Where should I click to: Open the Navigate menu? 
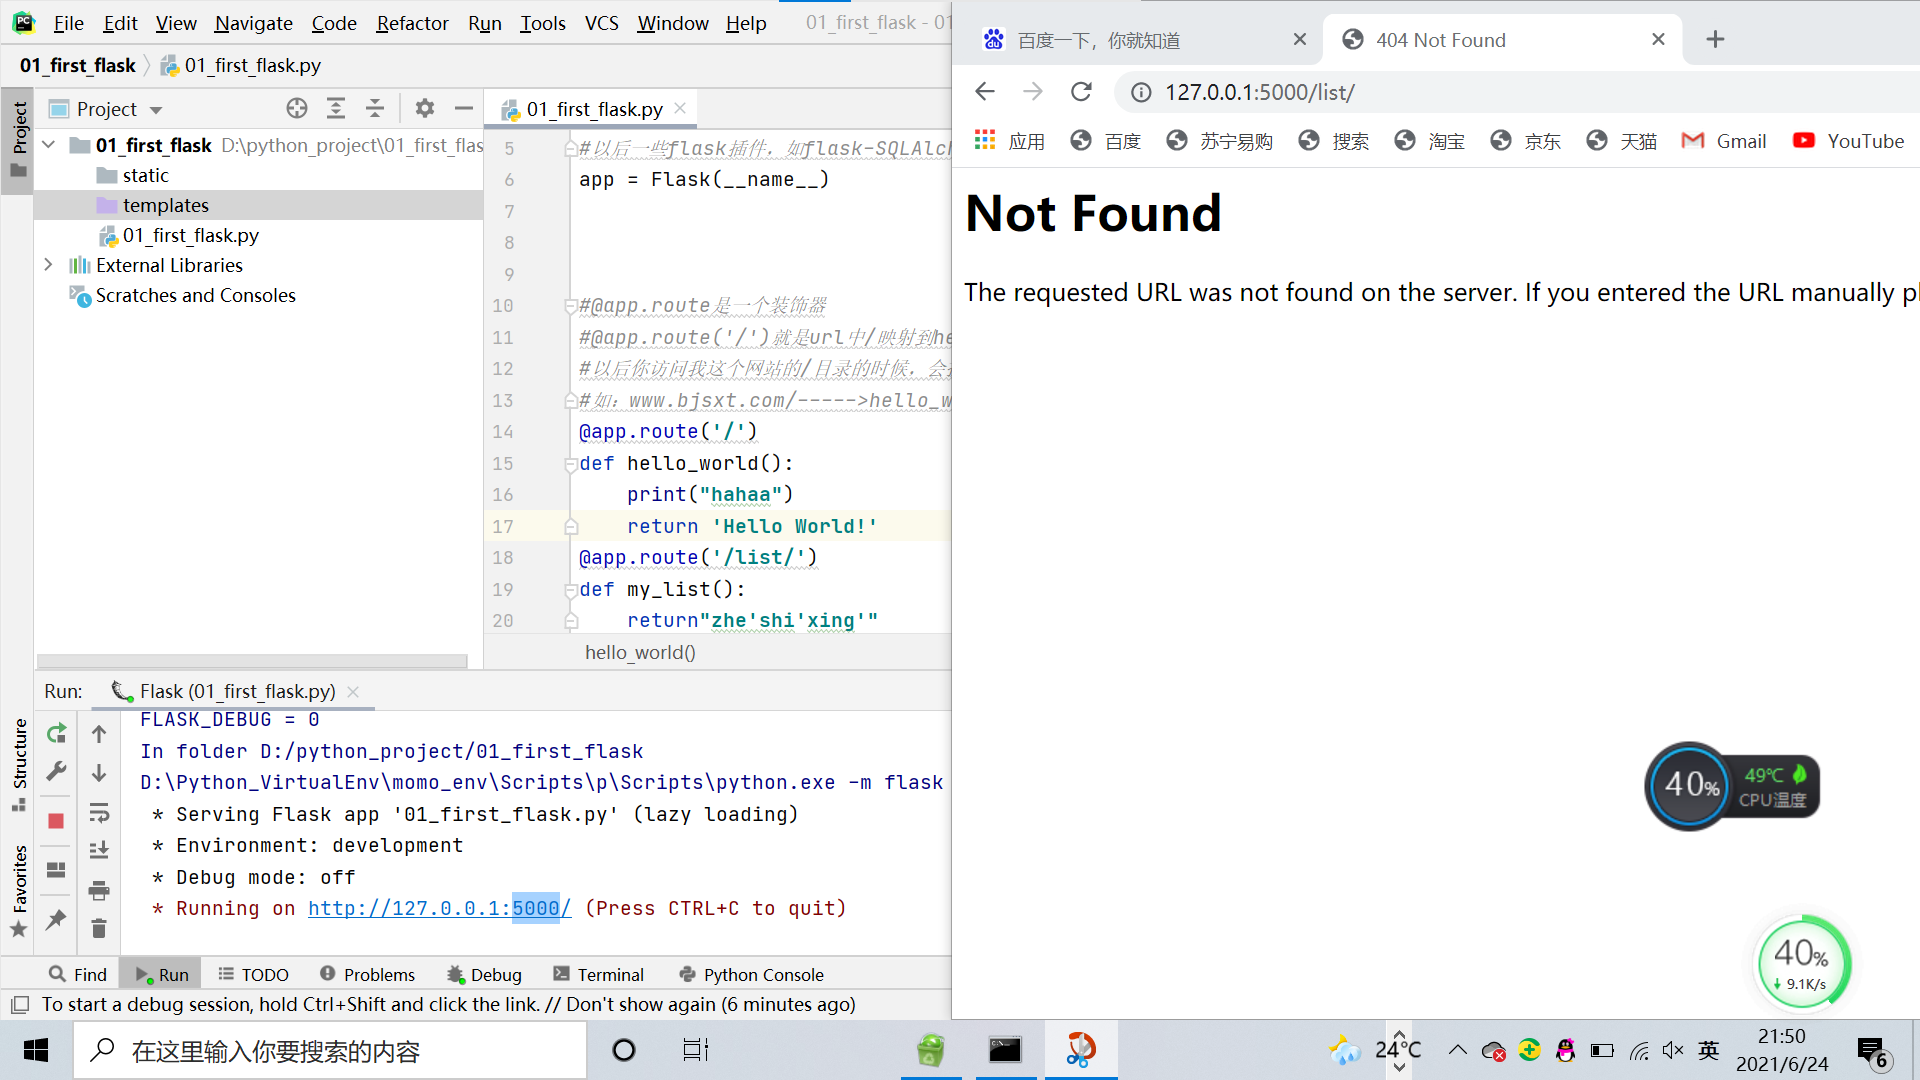coord(253,23)
